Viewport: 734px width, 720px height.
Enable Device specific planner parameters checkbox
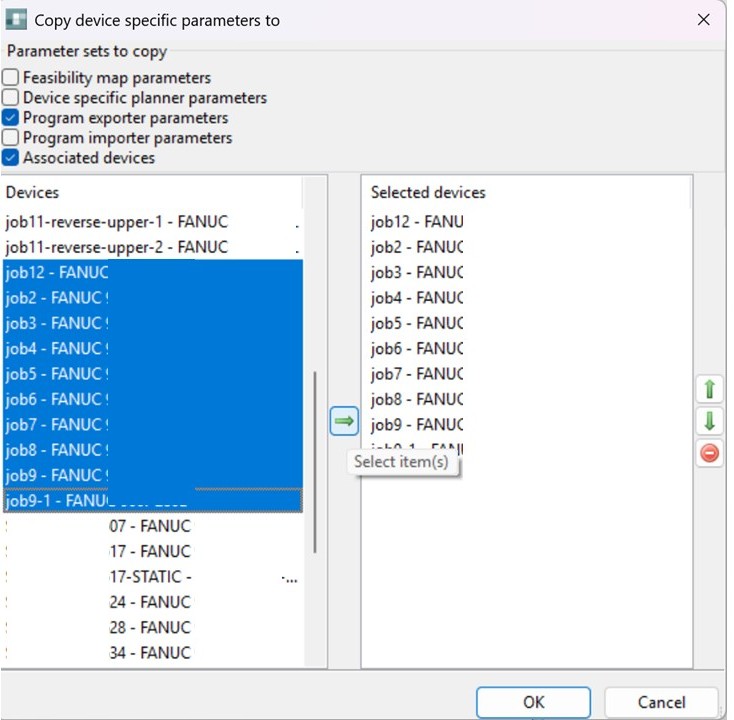click(11, 98)
